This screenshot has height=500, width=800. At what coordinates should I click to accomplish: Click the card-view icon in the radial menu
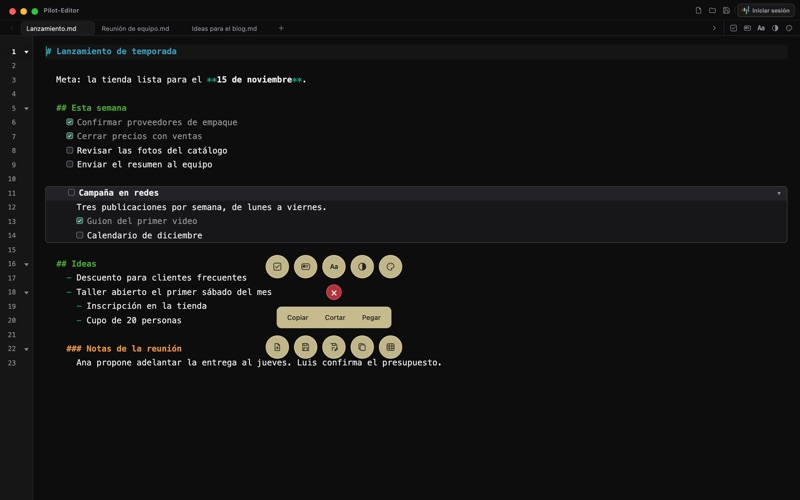pyautogui.click(x=306, y=266)
